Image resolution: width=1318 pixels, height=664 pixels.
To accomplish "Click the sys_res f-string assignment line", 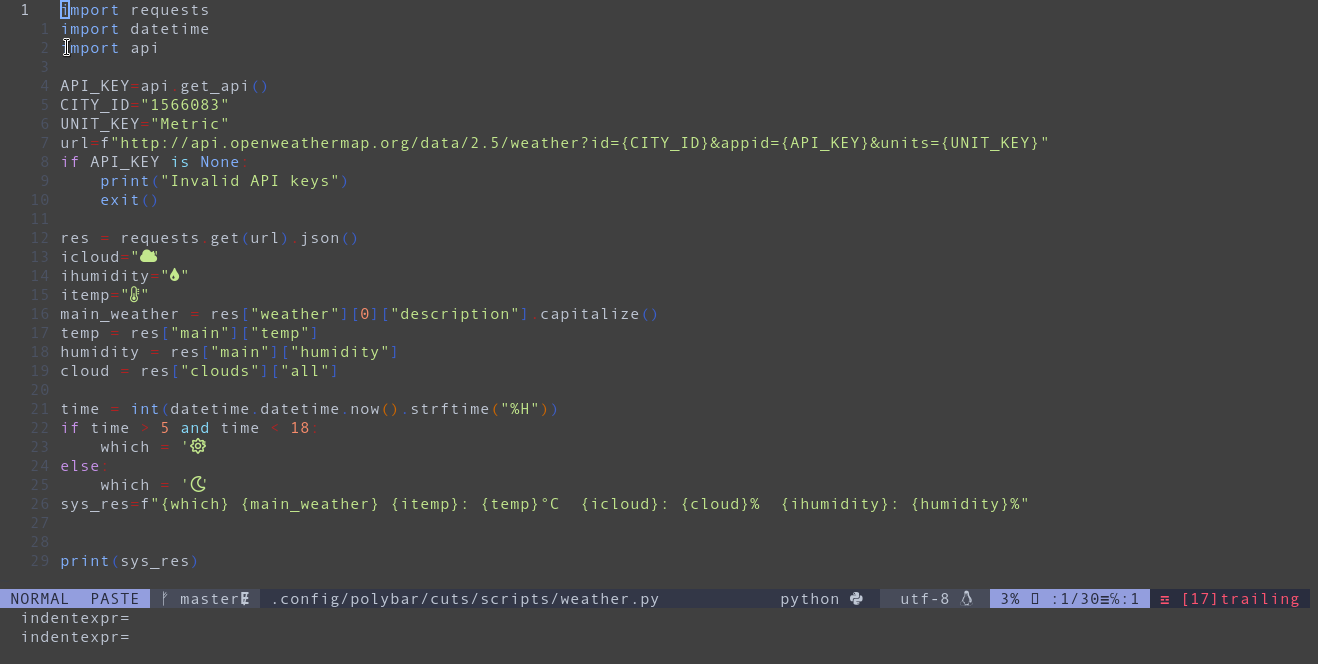I will [545, 504].
